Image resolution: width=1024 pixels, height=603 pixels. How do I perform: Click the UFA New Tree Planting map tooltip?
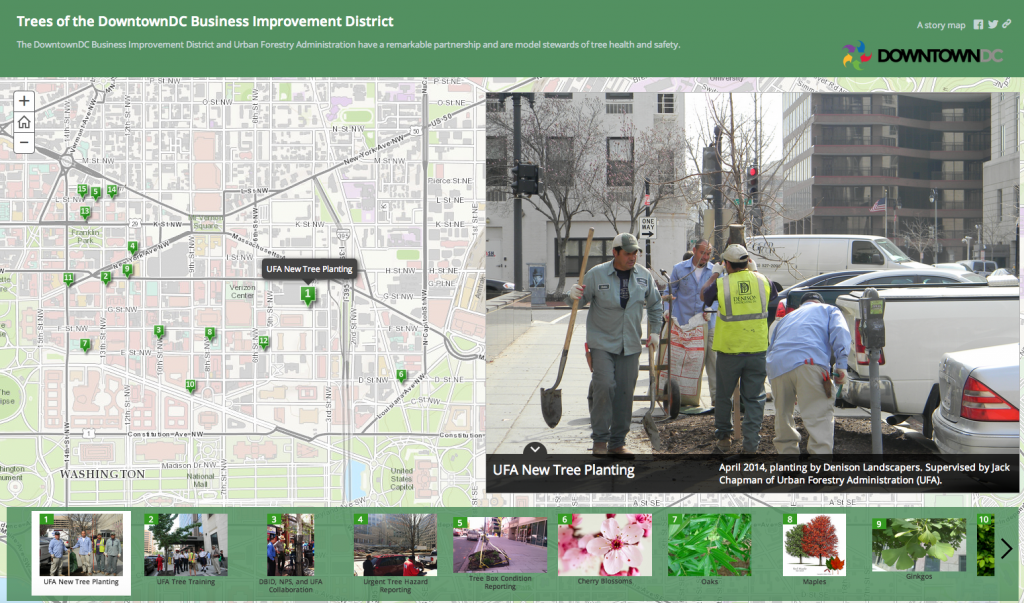(x=308, y=268)
